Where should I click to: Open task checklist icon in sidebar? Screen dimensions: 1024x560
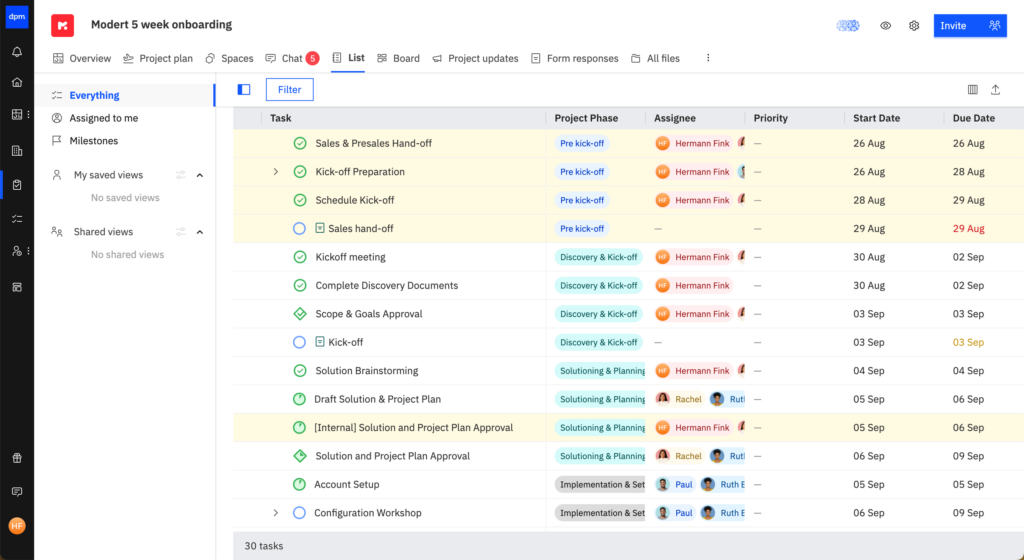17,219
